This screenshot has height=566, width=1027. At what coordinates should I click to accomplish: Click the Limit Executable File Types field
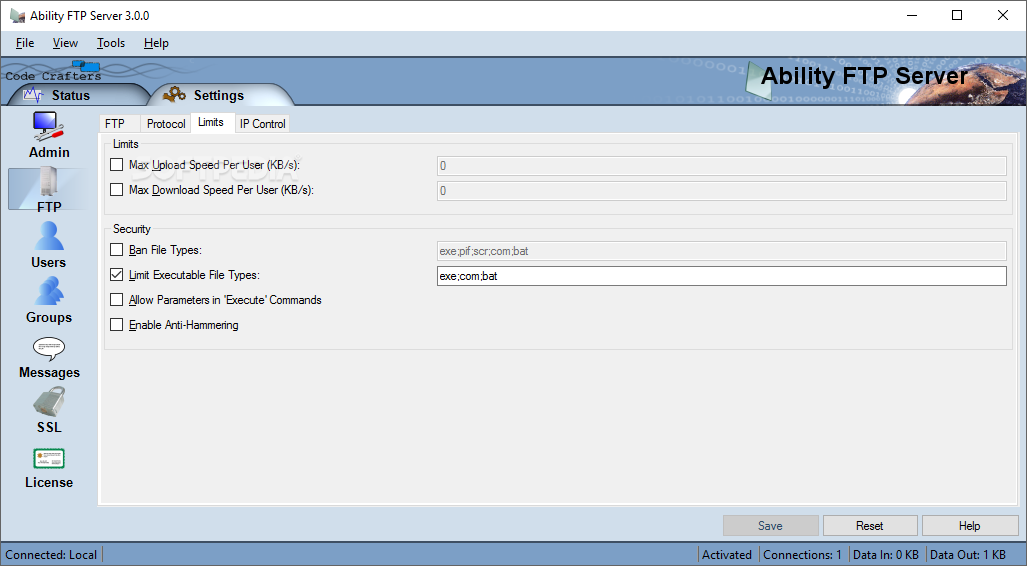[x=722, y=276]
